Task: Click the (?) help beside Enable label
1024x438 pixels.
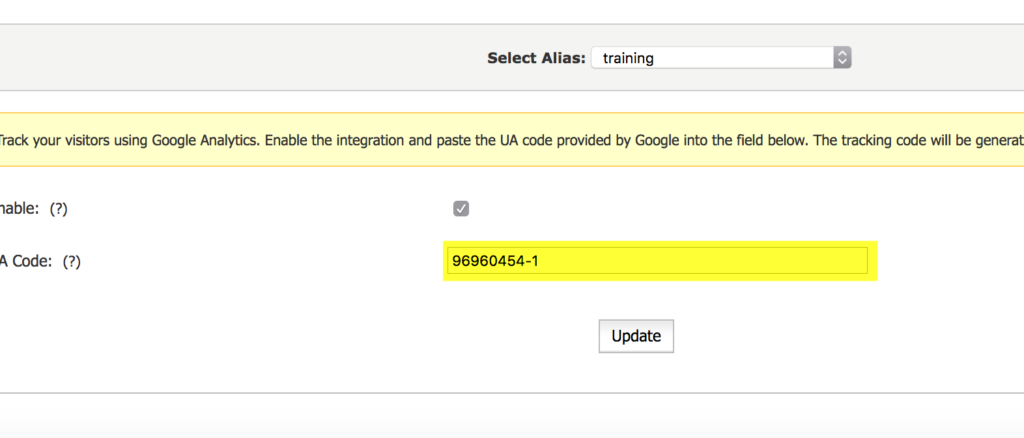Action: click(59, 209)
